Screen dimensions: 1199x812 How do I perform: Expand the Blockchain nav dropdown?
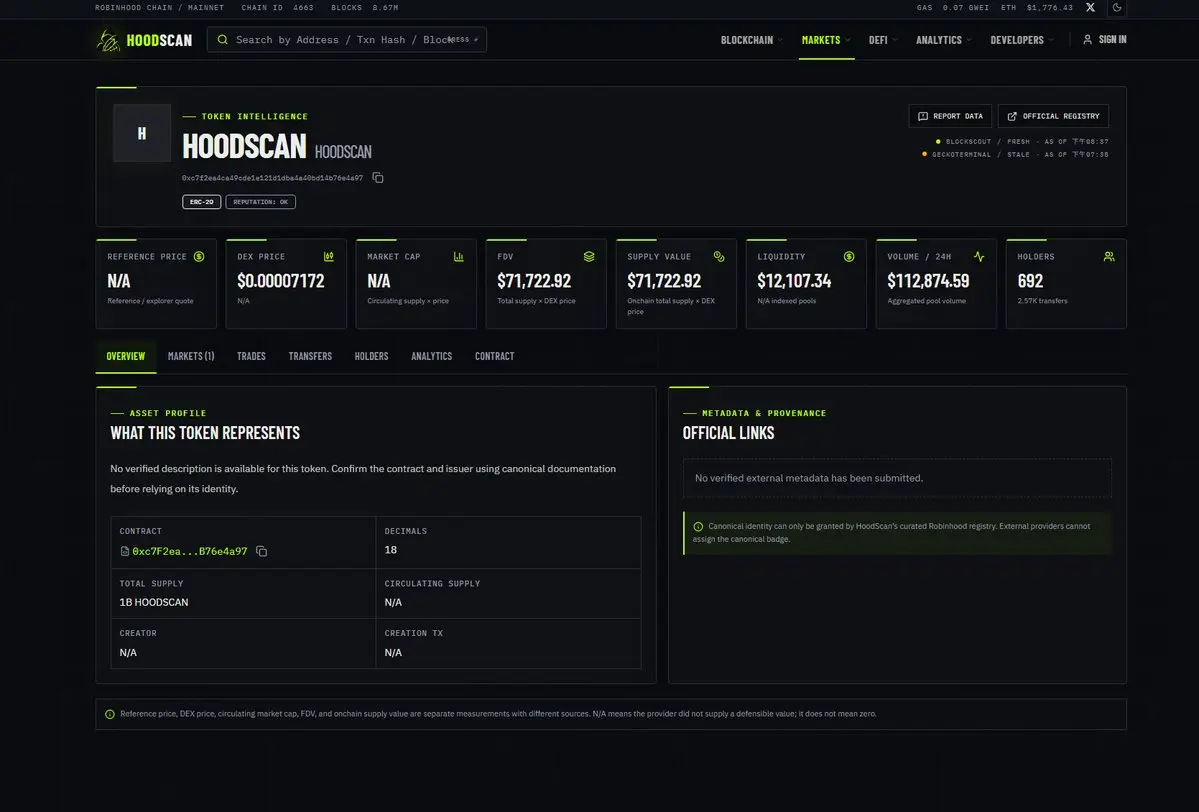pos(752,40)
